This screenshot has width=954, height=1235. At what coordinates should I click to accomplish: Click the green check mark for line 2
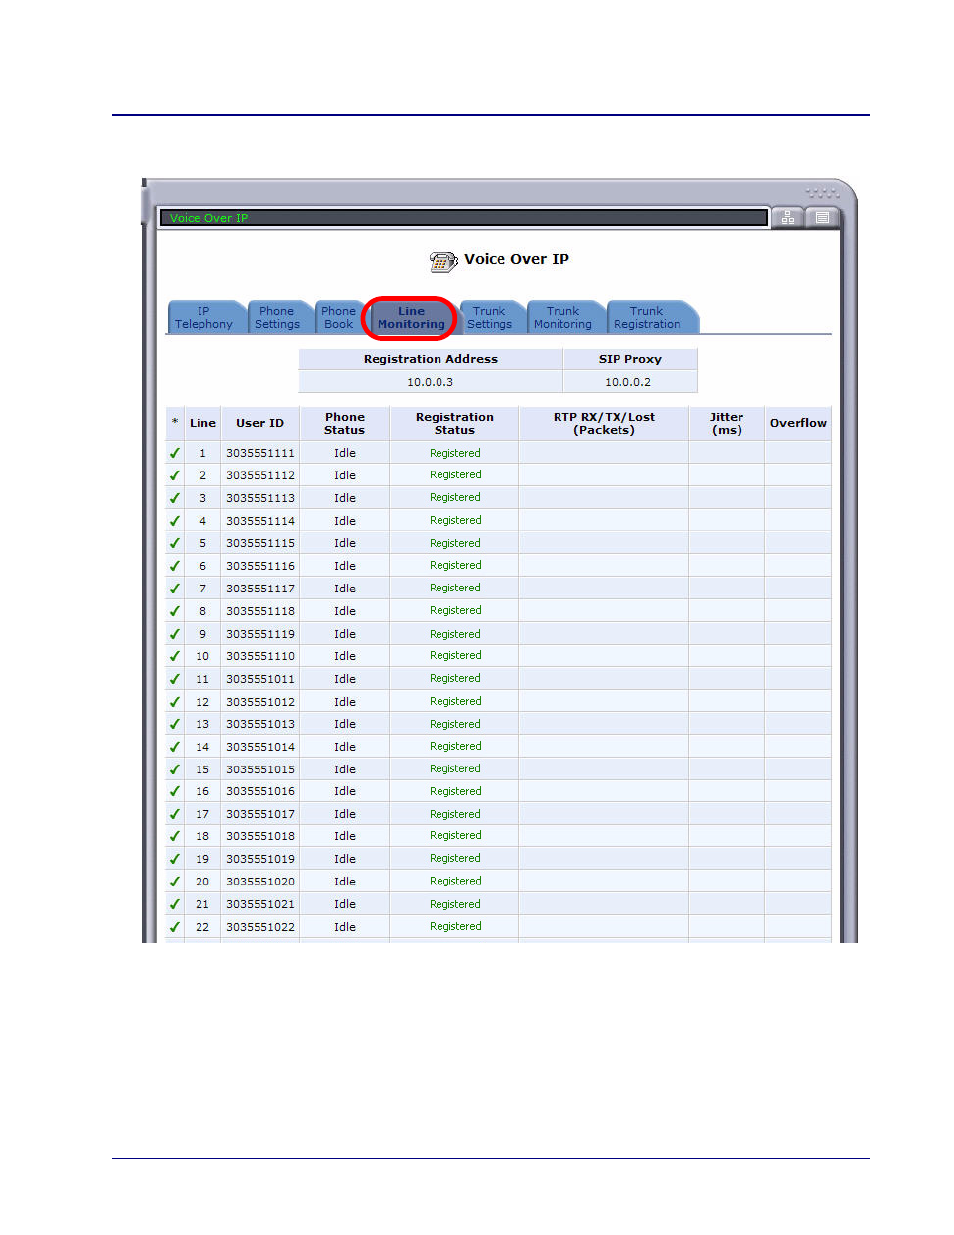[x=175, y=475]
